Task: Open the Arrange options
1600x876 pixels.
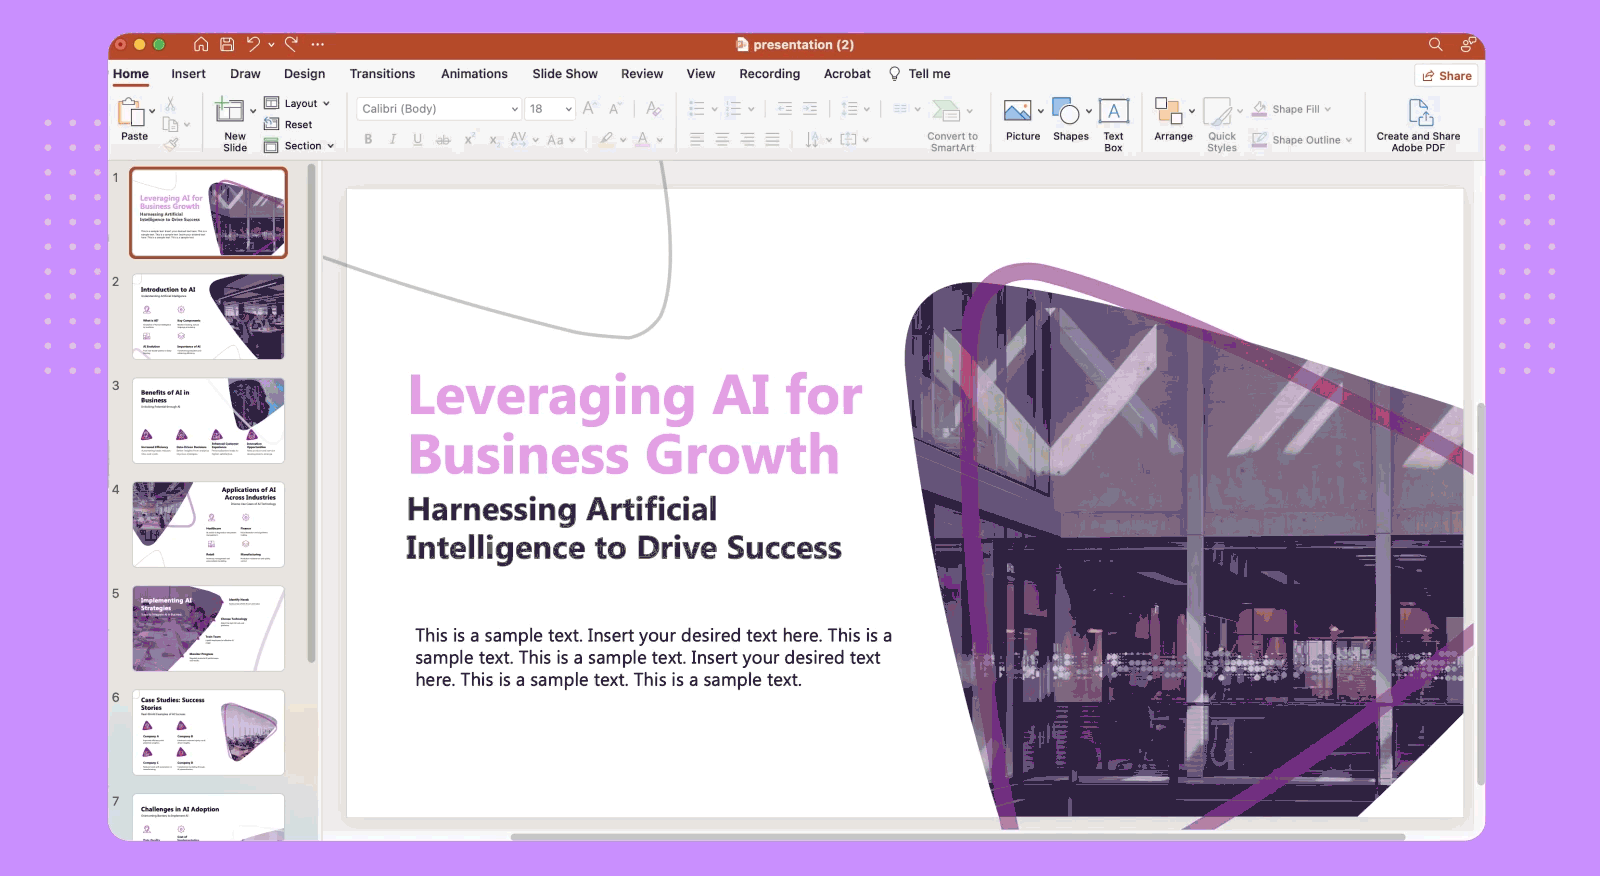Action: 1173,120
